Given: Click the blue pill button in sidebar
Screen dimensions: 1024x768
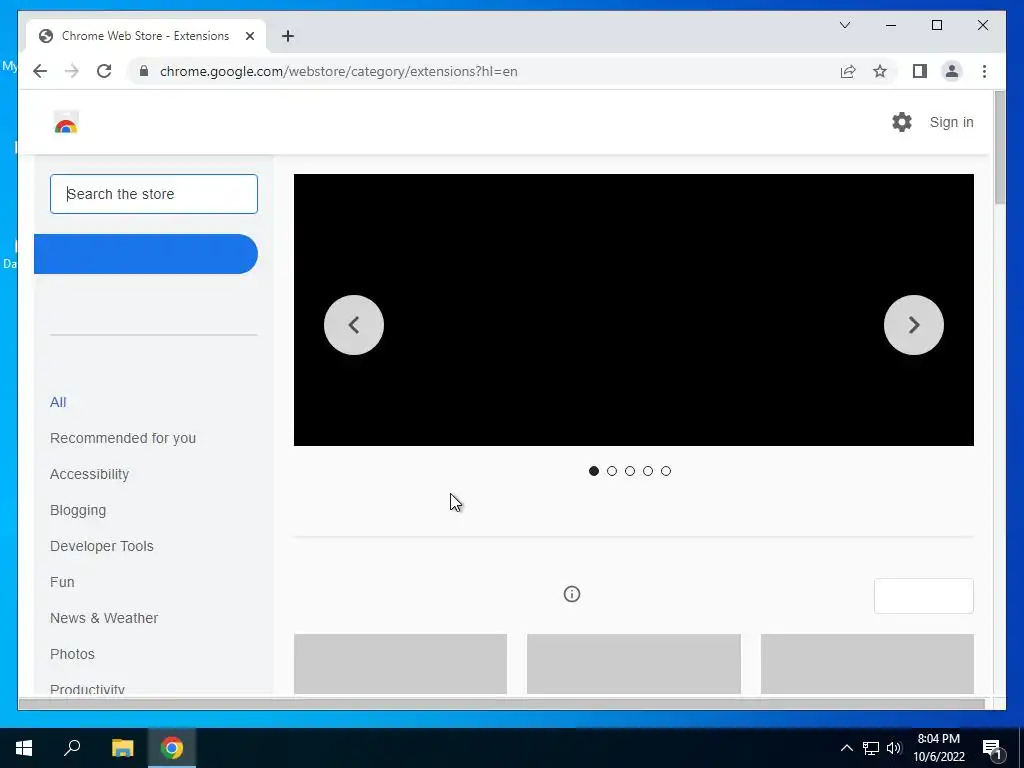Looking at the screenshot, I should click(x=146, y=254).
